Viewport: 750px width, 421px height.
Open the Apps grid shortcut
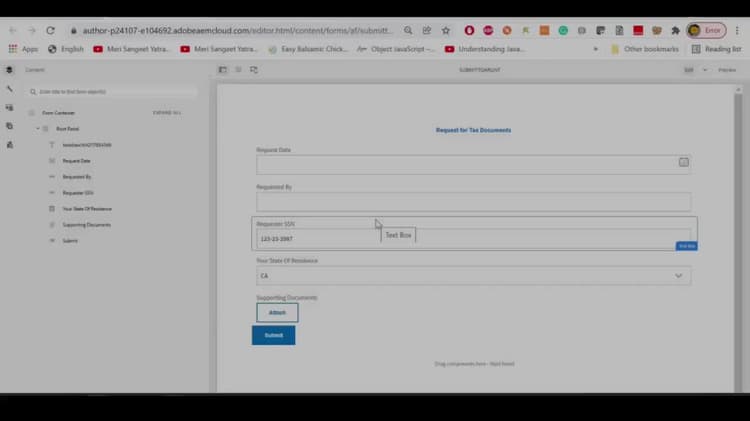point(23,49)
